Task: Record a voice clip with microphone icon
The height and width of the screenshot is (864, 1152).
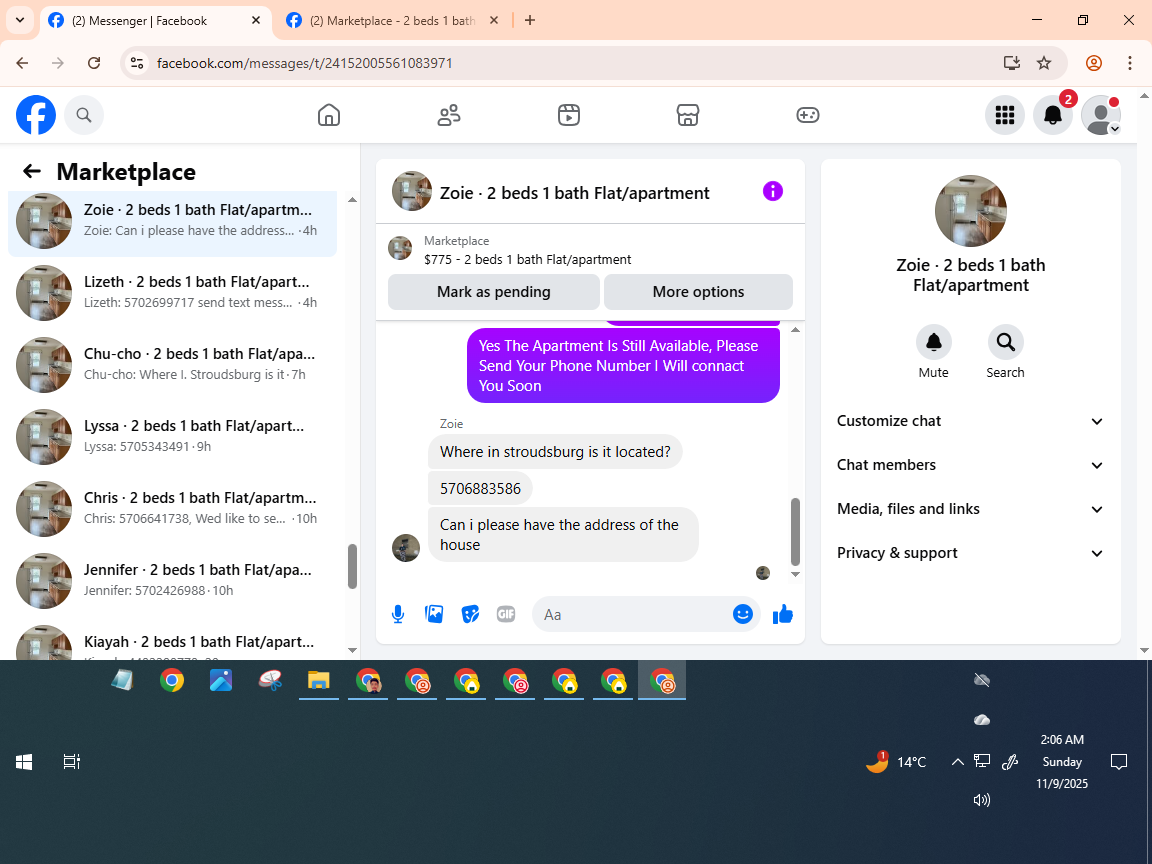Action: 397,614
